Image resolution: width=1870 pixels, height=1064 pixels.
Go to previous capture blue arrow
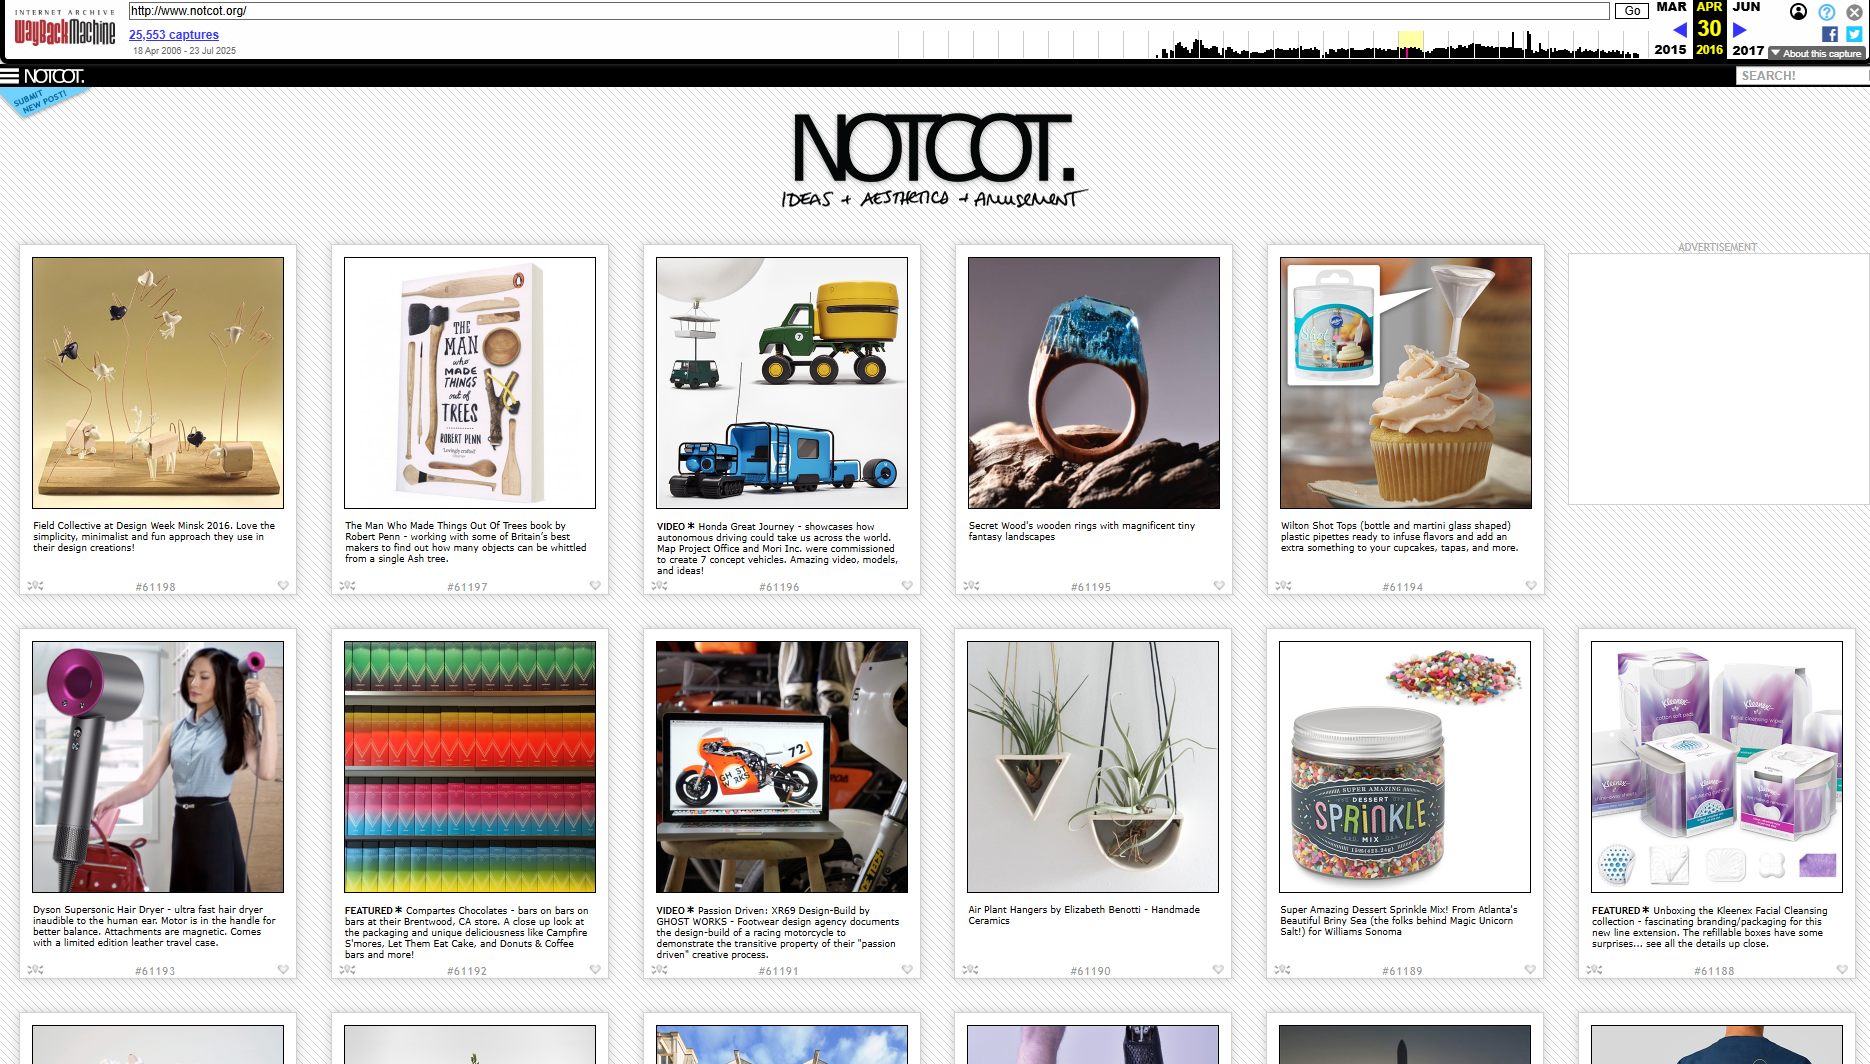(x=1680, y=30)
